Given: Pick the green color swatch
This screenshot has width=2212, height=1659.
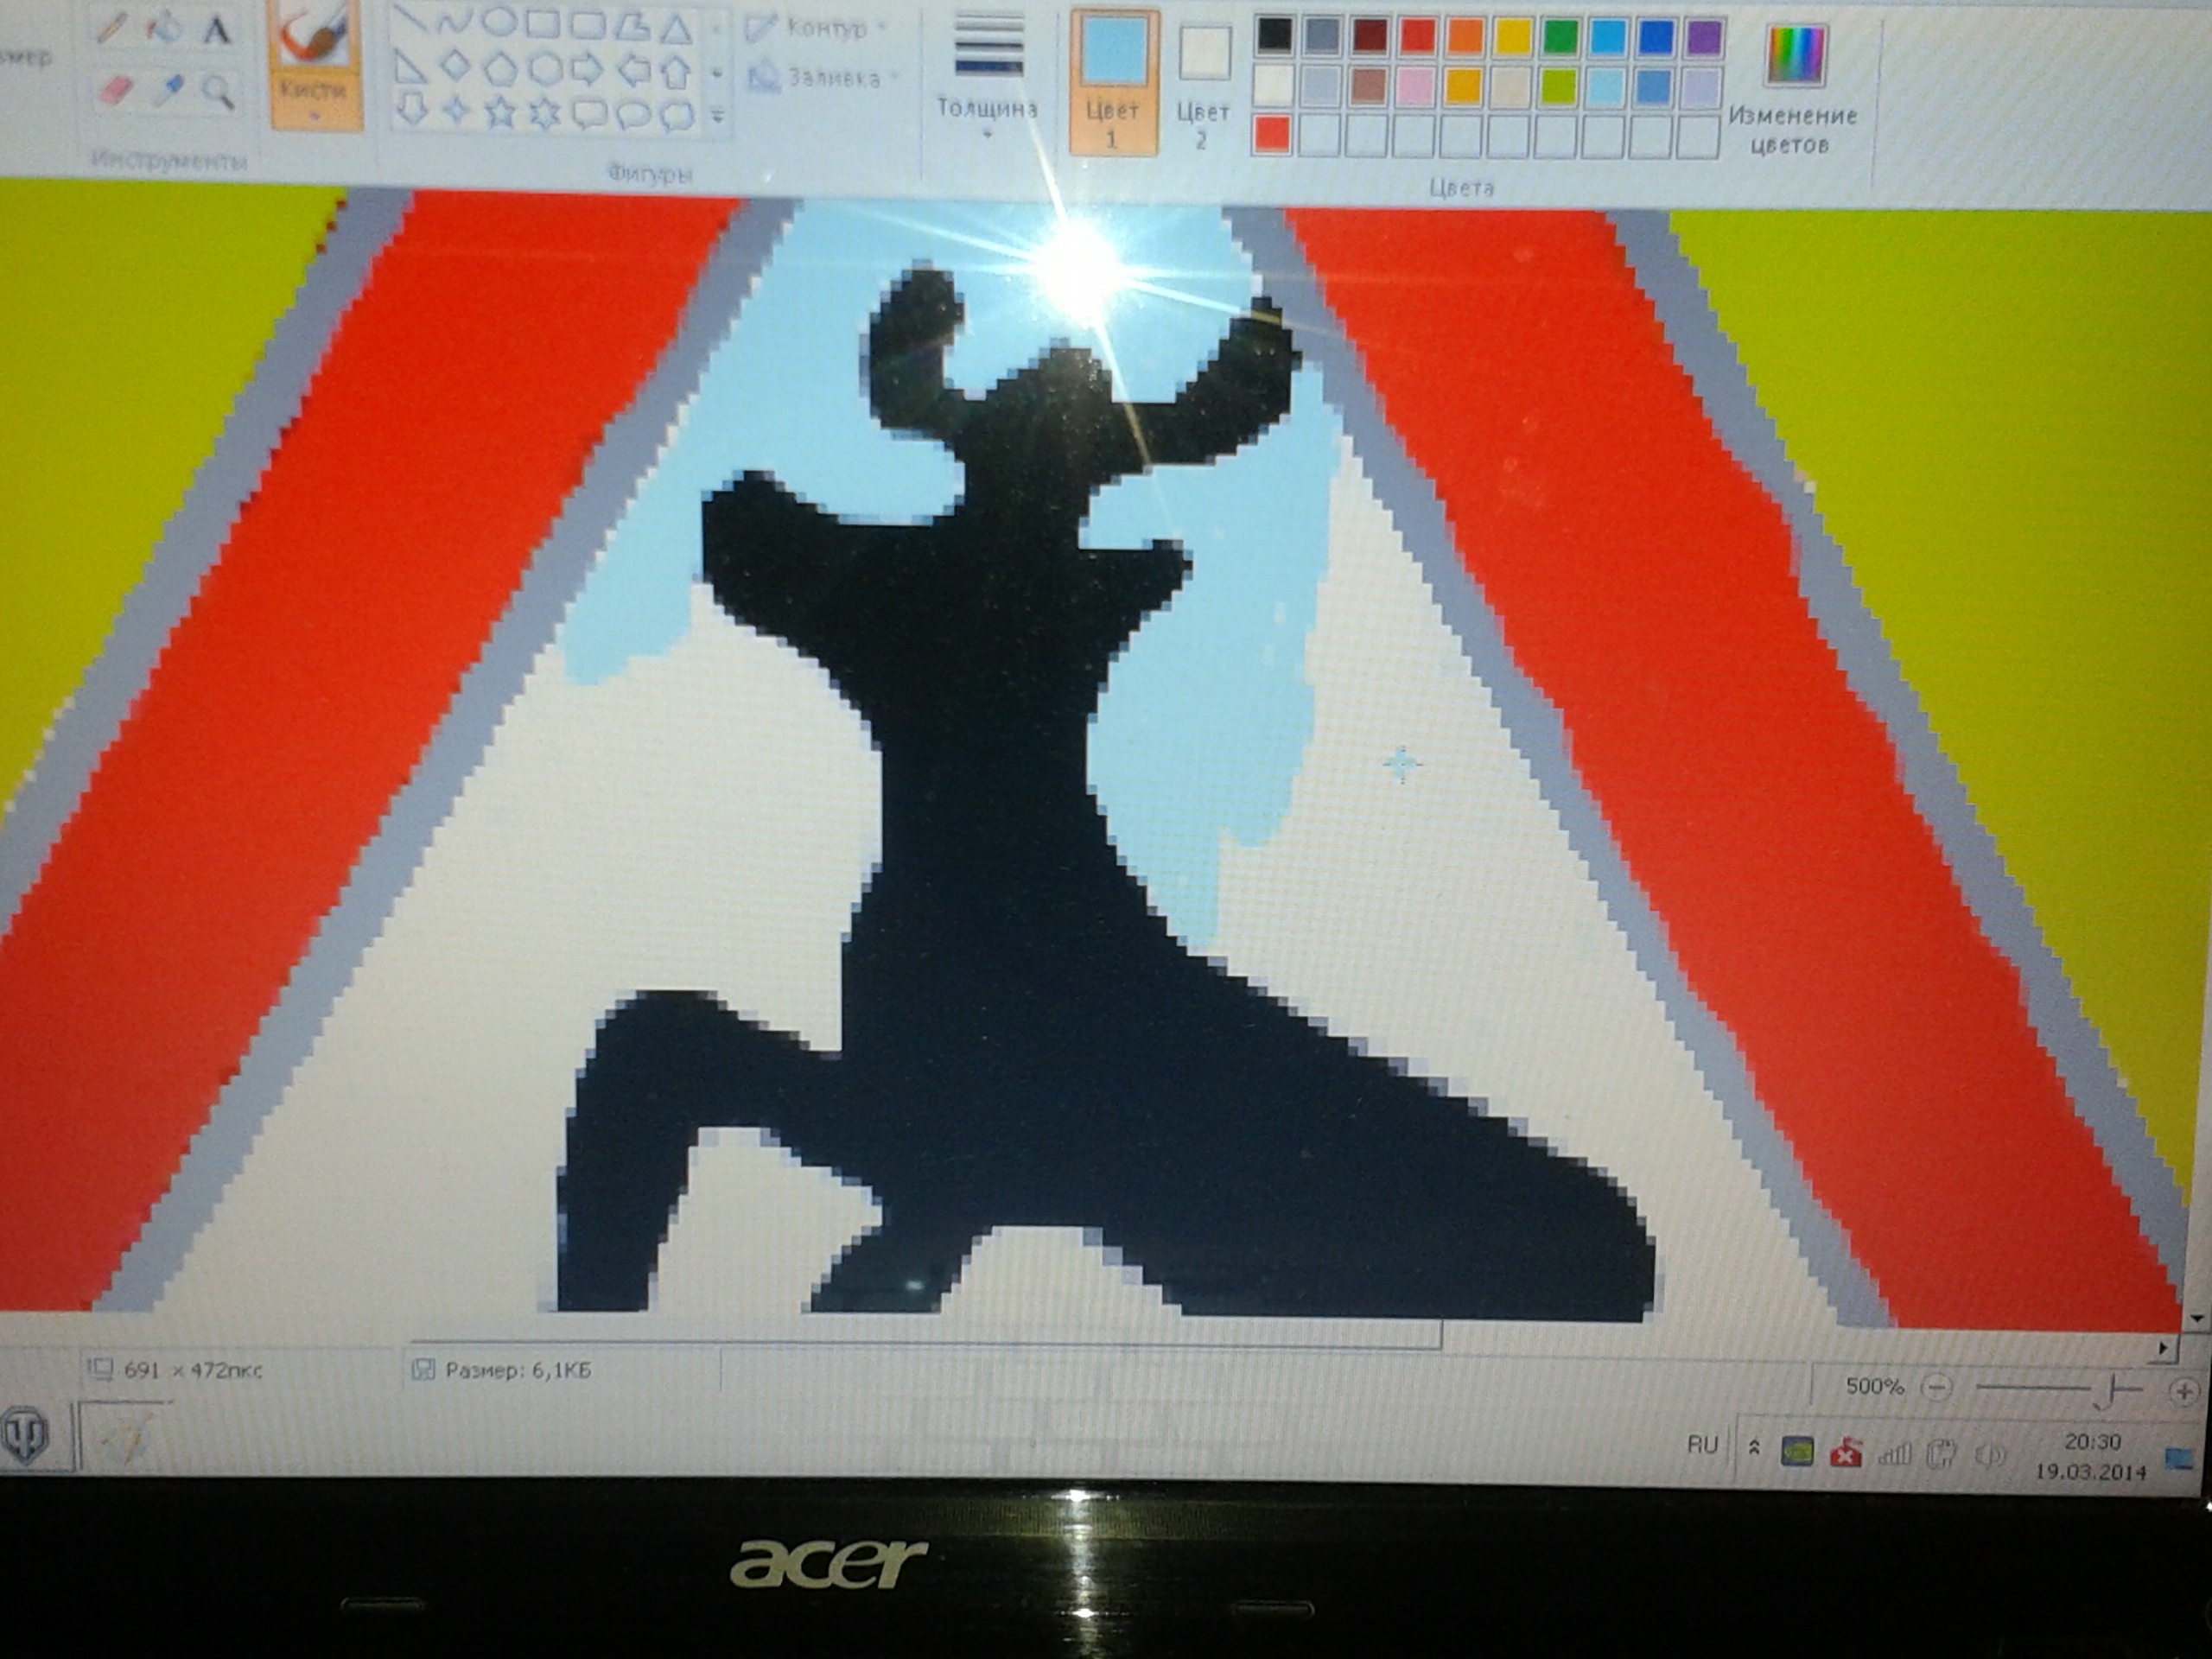Looking at the screenshot, I should pyautogui.click(x=1560, y=37).
